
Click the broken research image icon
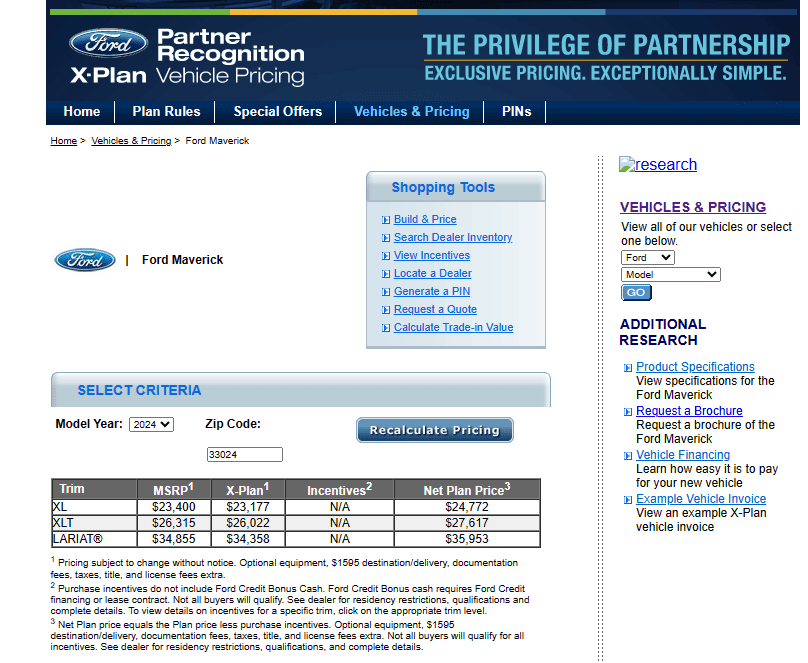click(627, 164)
